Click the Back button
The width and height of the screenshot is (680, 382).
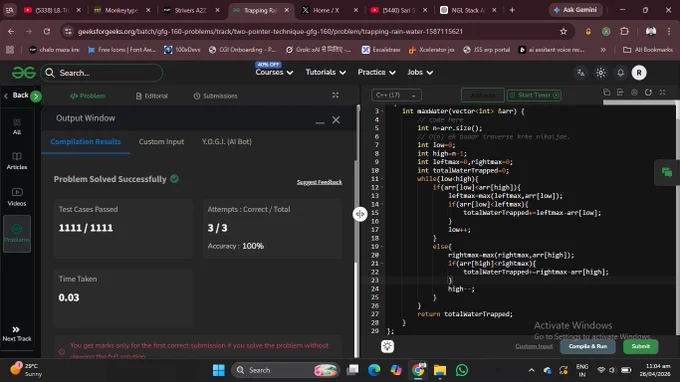16,95
